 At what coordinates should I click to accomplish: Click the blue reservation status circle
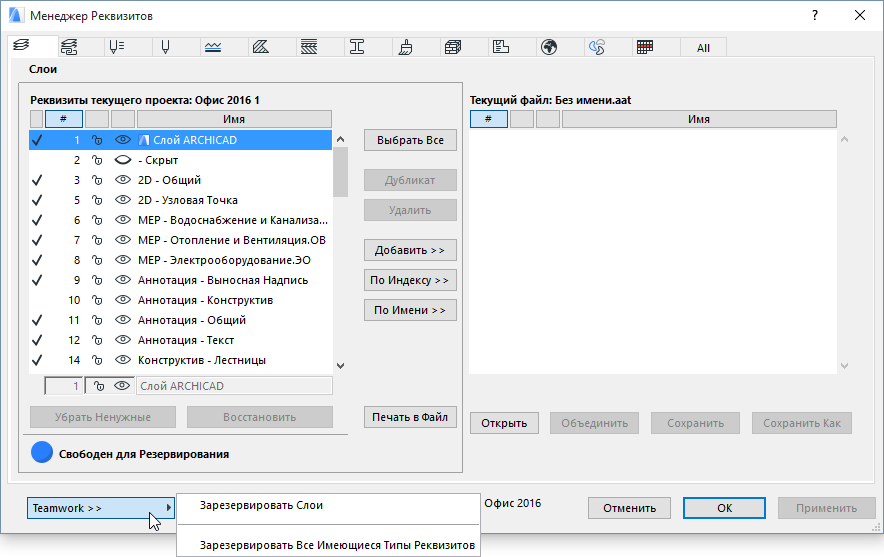pyautogui.click(x=42, y=452)
